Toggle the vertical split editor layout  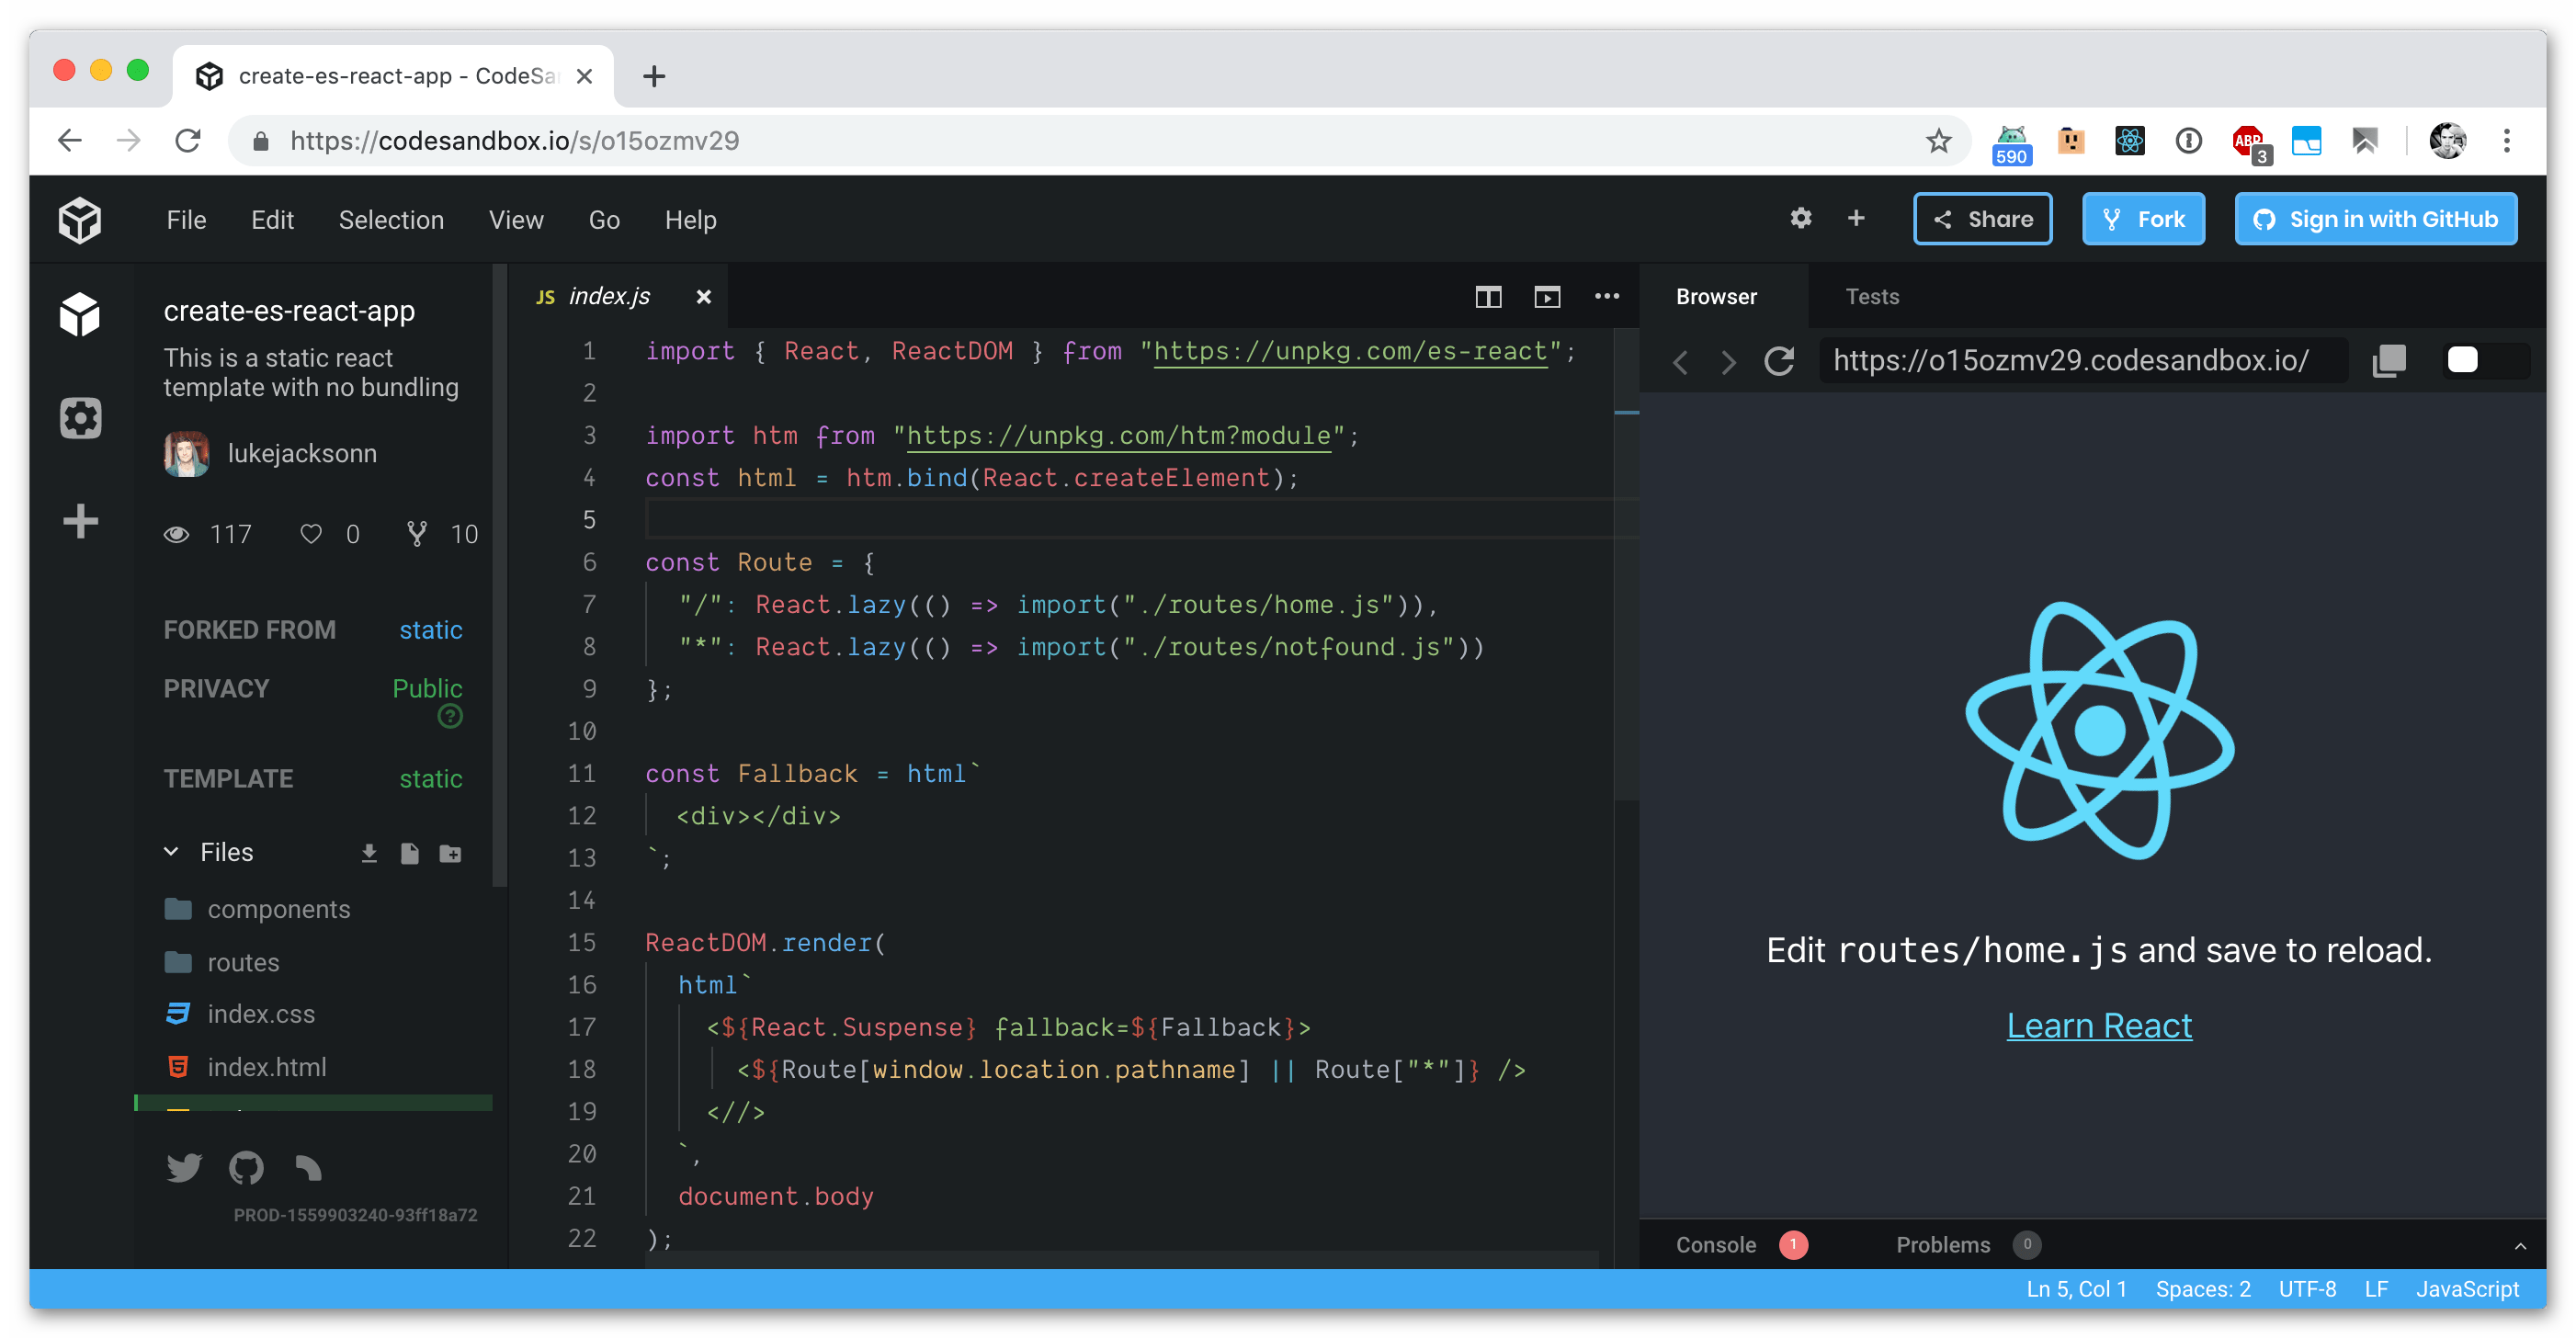tap(1487, 297)
